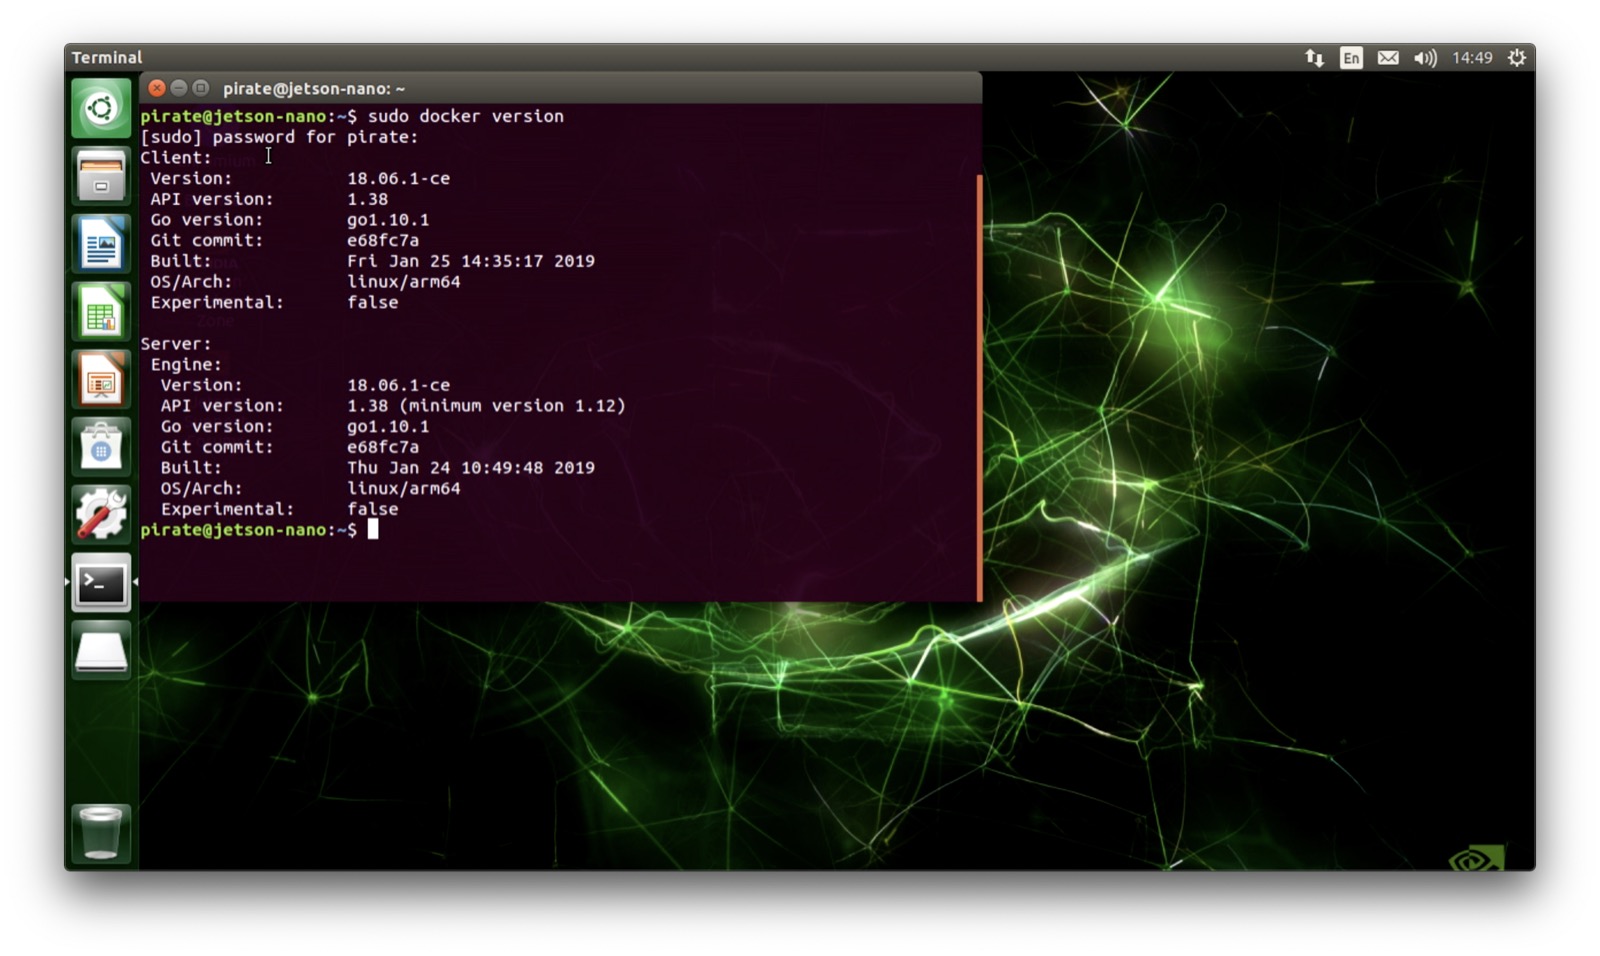Launch LibreOffice Impress from the launcher

[x=100, y=379]
